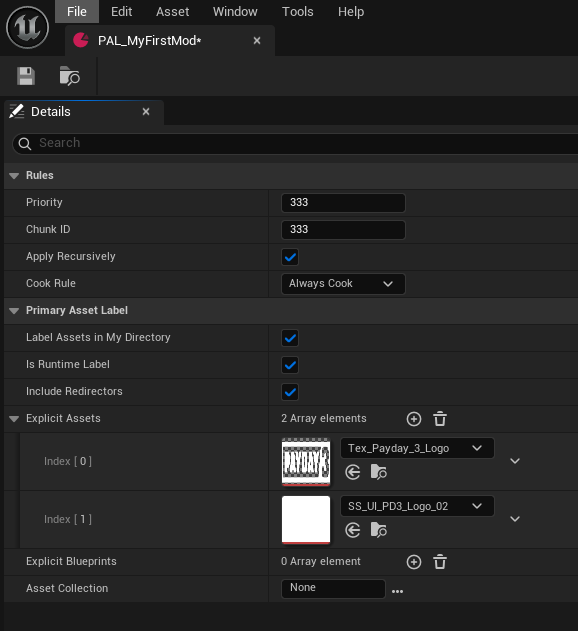The height and width of the screenshot is (631, 578).
Task: Open Index 0 element options chevron
Action: 515,461
